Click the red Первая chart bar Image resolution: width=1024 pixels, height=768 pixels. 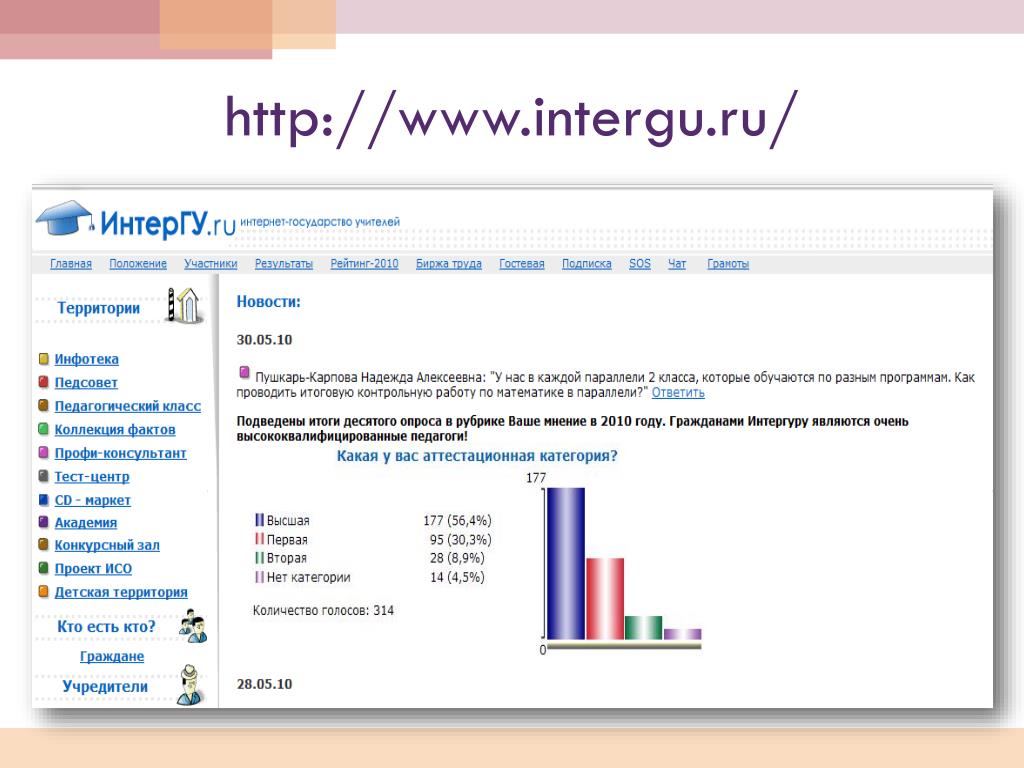pyautogui.click(x=605, y=599)
